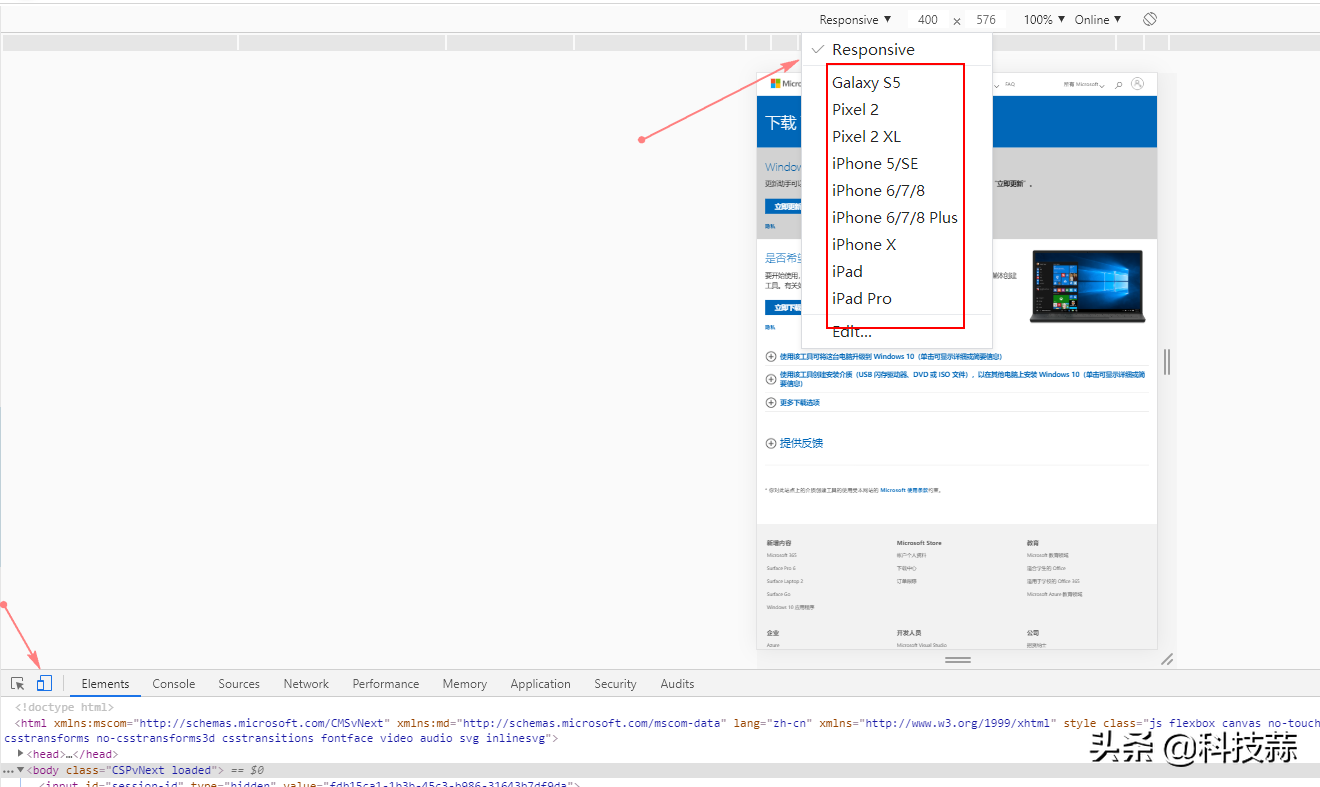The width and height of the screenshot is (1320, 787).
Task: Click the html xmlns:mscom element line
Action: (x=660, y=731)
